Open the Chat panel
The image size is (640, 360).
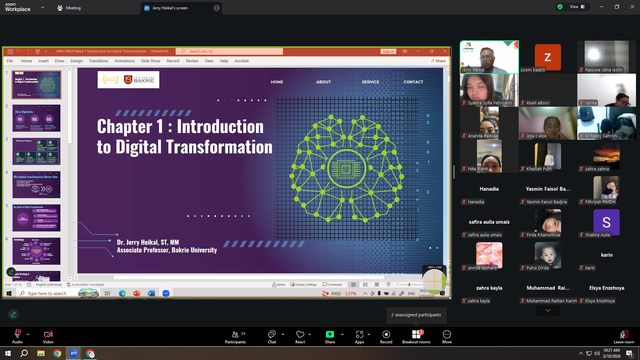pos(272,336)
